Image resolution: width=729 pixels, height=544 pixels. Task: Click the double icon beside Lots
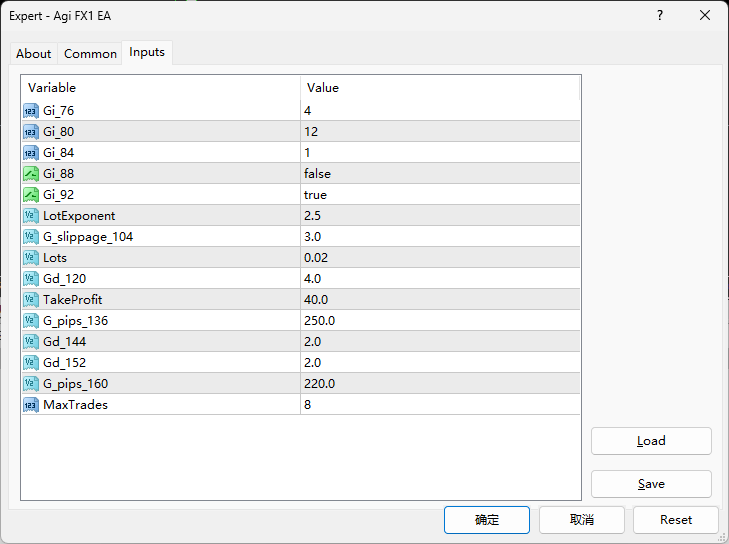pyautogui.click(x=31, y=258)
